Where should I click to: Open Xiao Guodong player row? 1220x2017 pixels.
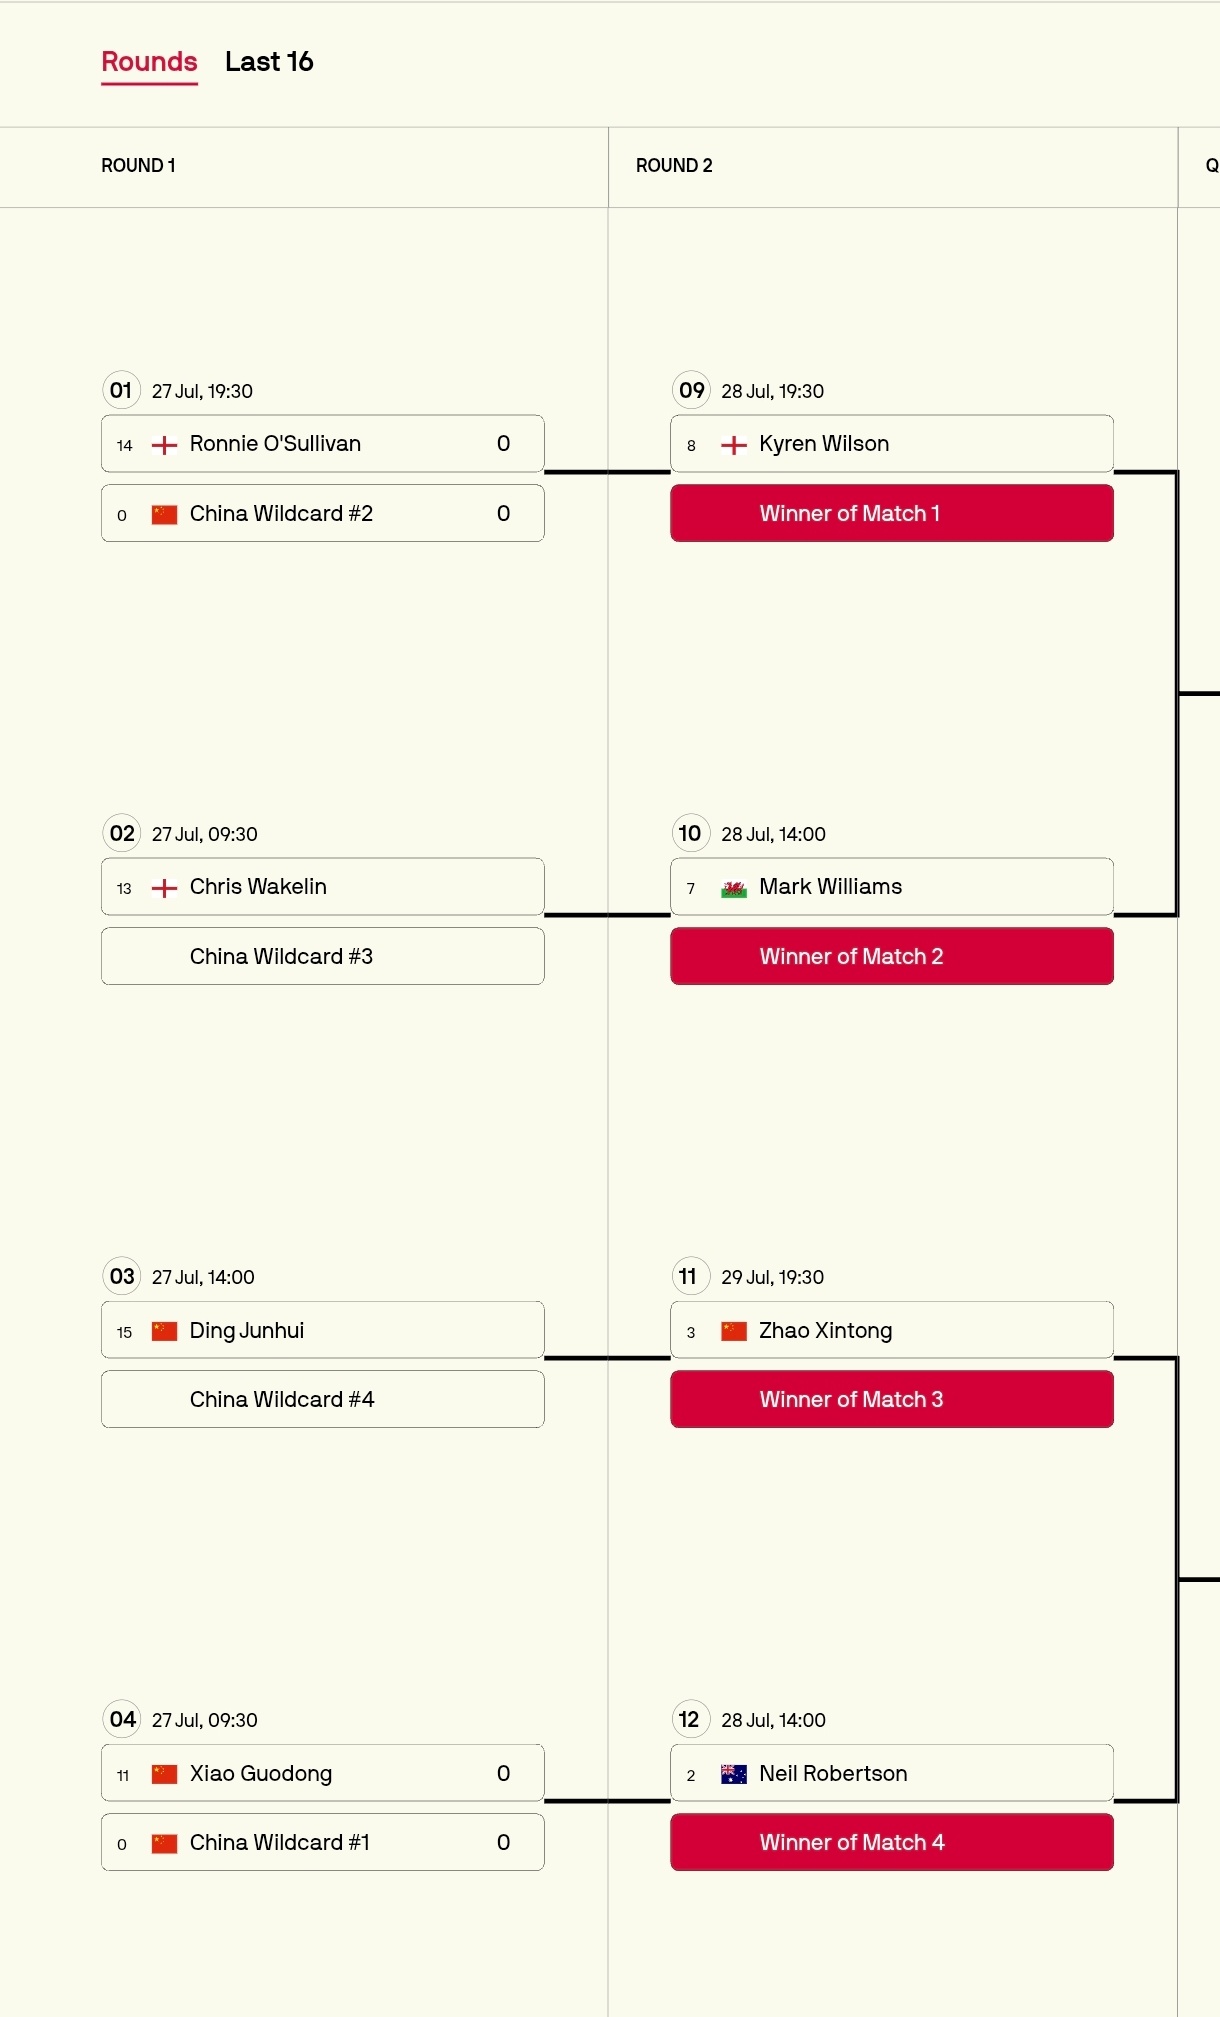[x=323, y=1773]
